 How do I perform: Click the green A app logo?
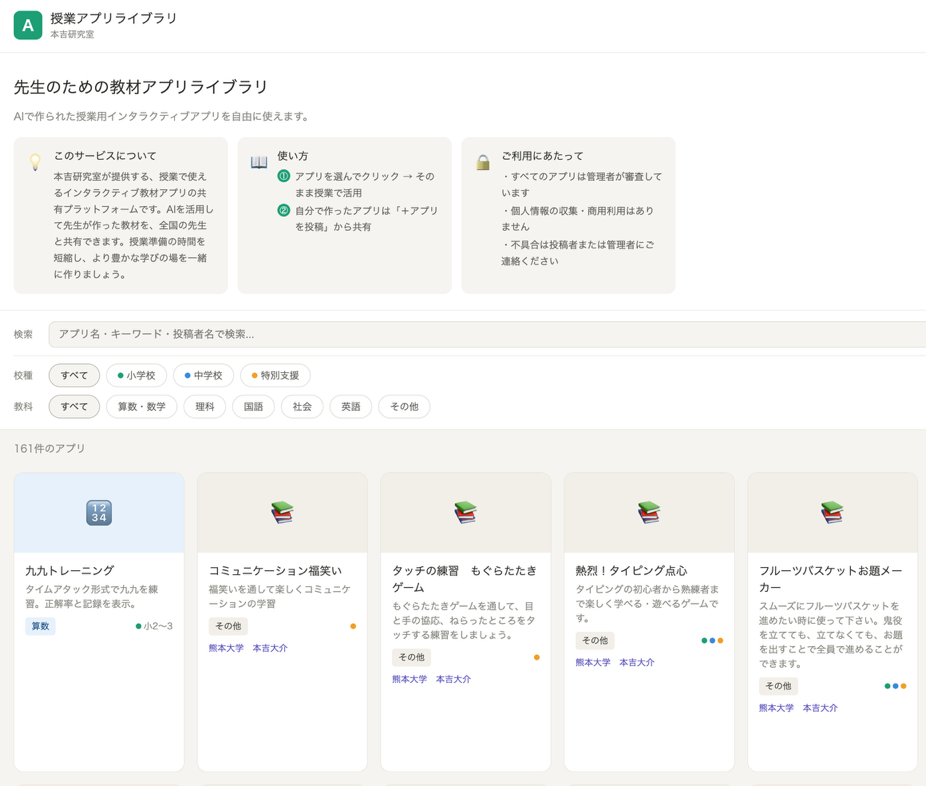point(28,25)
